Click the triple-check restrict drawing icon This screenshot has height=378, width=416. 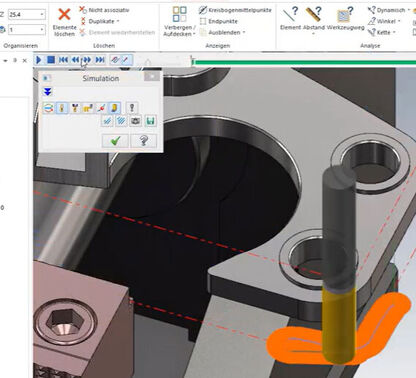click(121, 121)
